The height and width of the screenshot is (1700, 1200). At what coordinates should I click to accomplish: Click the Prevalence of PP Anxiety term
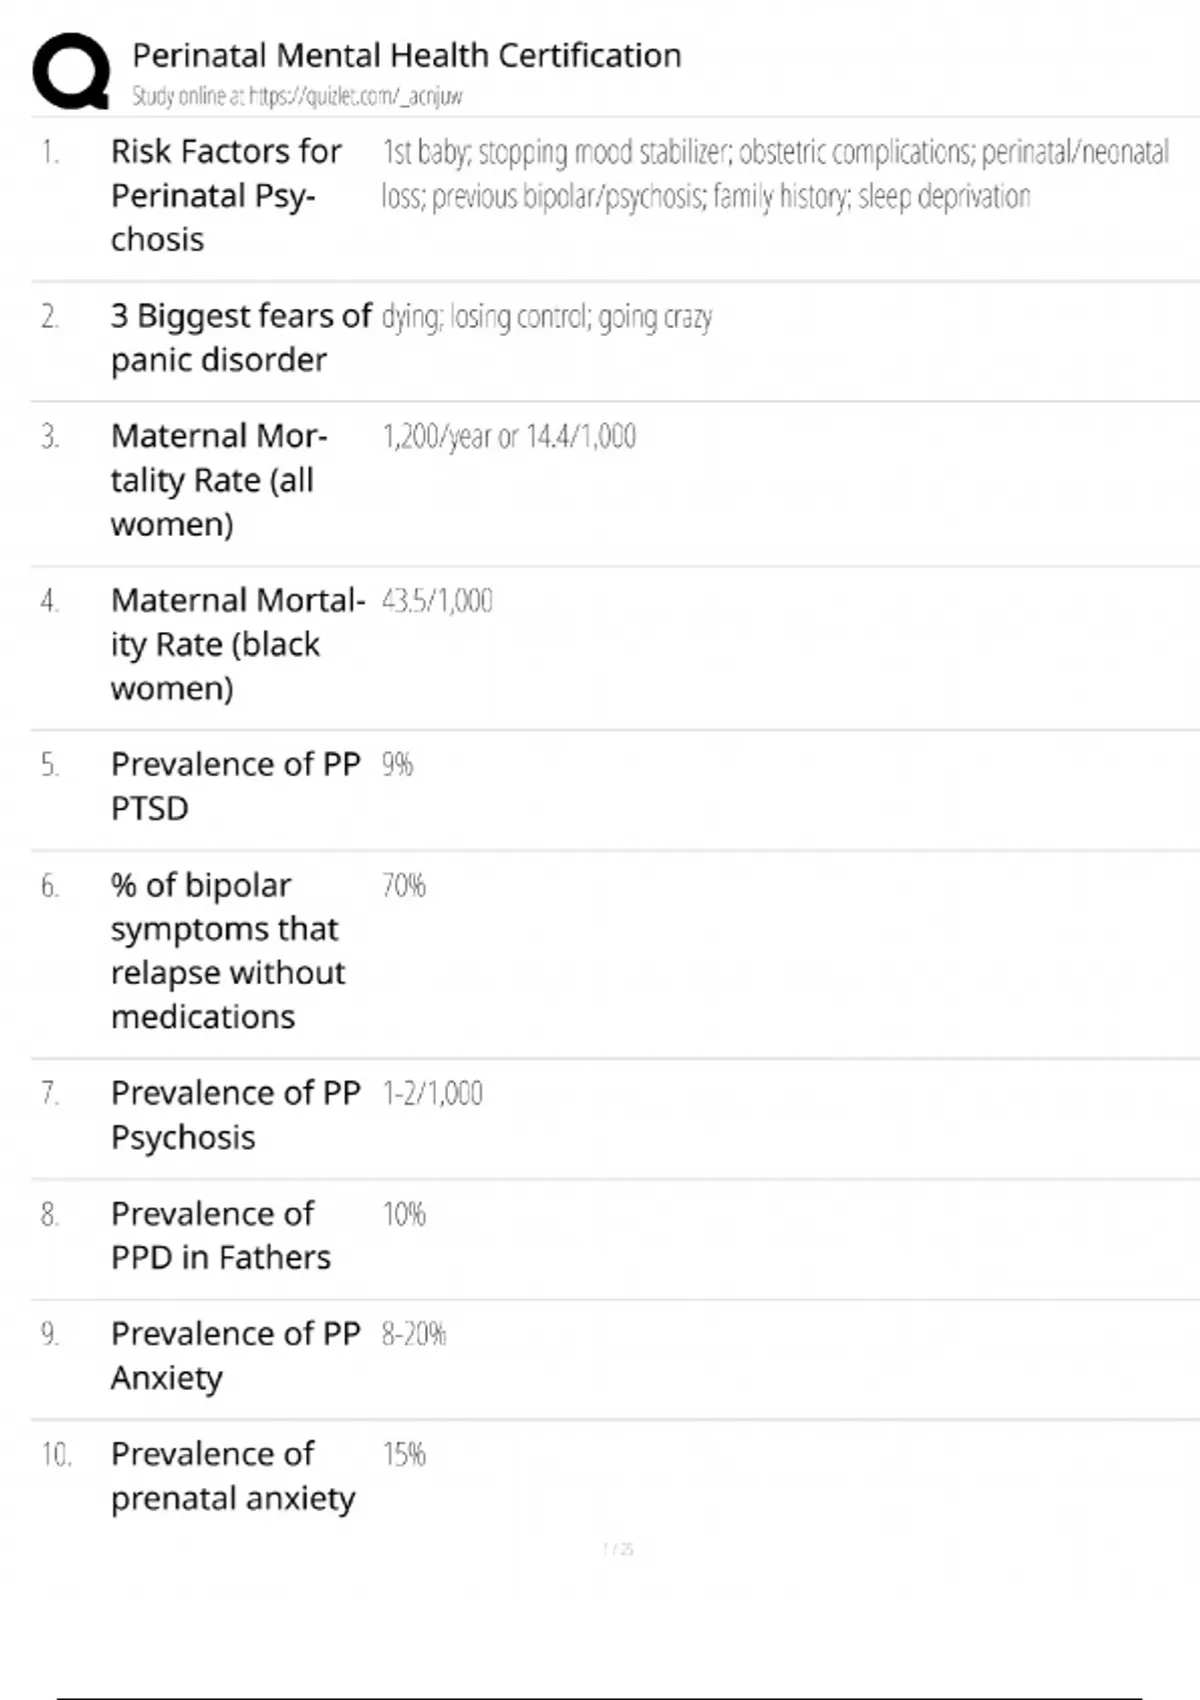235,1356
